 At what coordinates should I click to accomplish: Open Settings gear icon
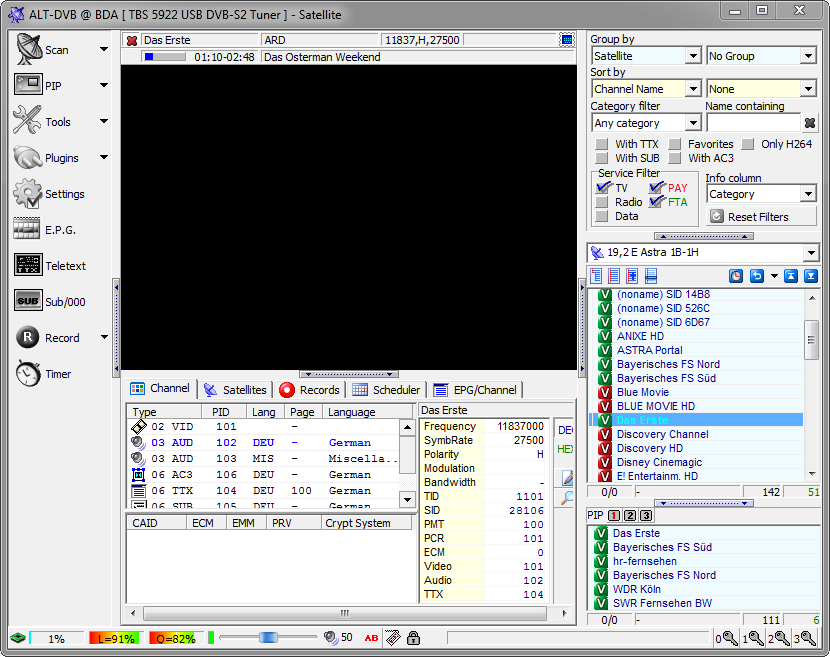click(28, 193)
